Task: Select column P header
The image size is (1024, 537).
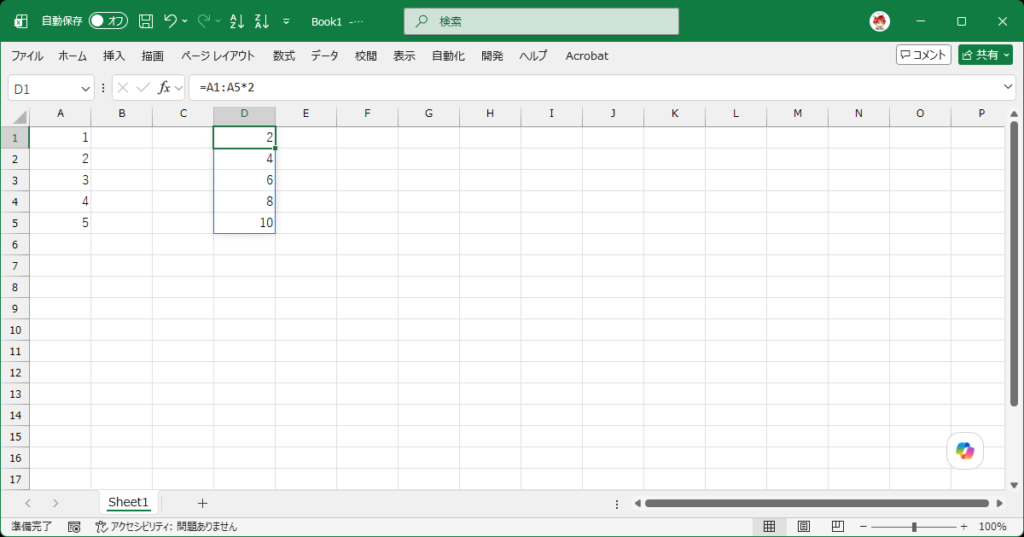Action: 981,114
